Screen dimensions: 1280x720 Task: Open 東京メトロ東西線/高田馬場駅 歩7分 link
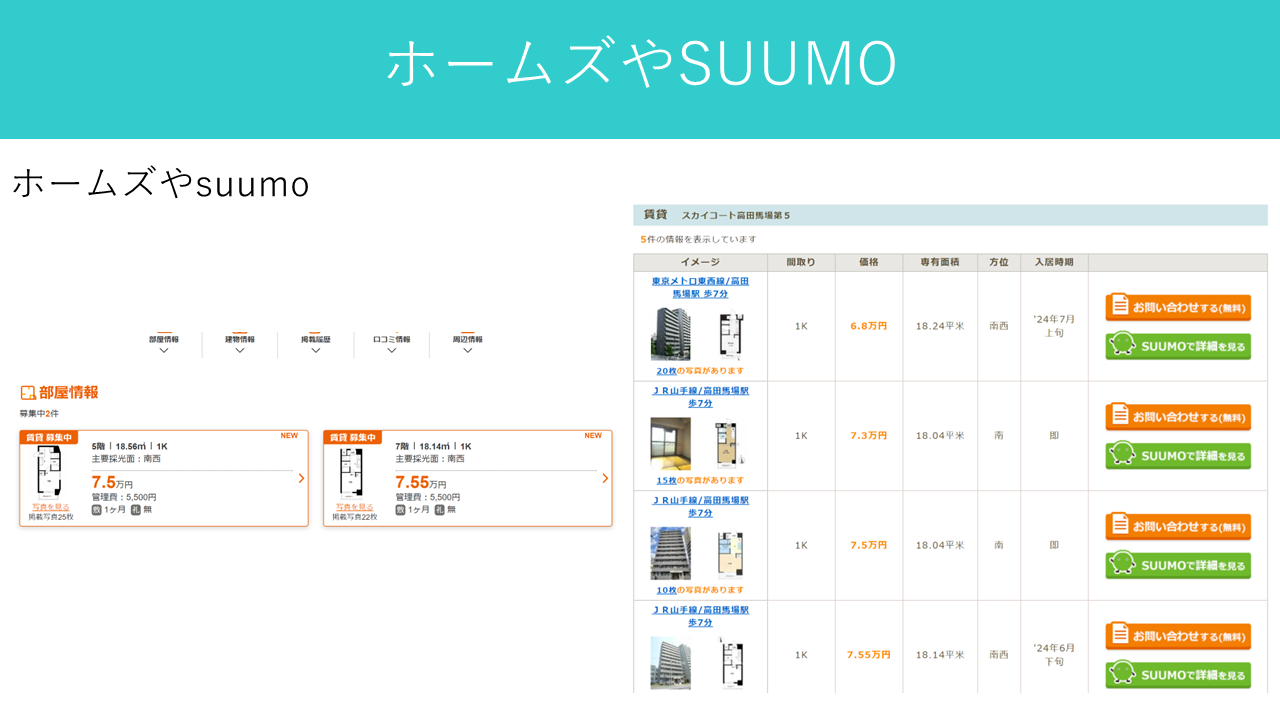(700, 288)
